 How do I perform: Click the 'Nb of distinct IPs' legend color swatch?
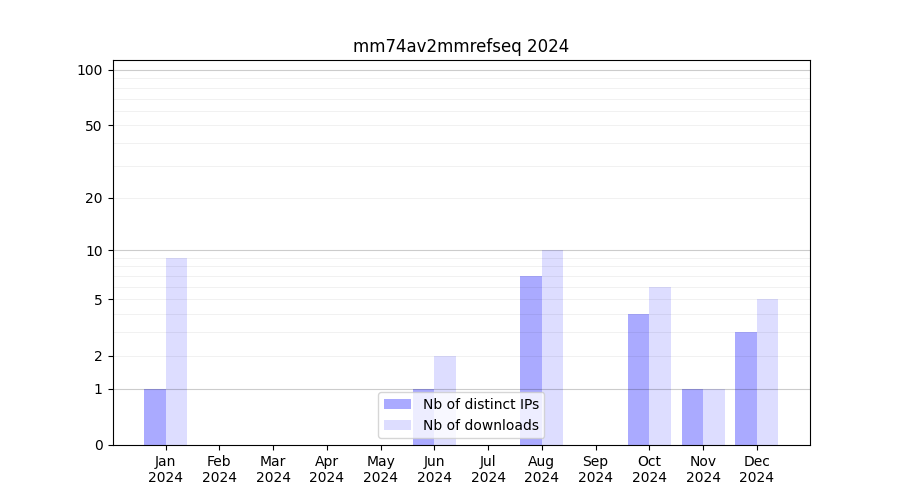[x=397, y=404]
